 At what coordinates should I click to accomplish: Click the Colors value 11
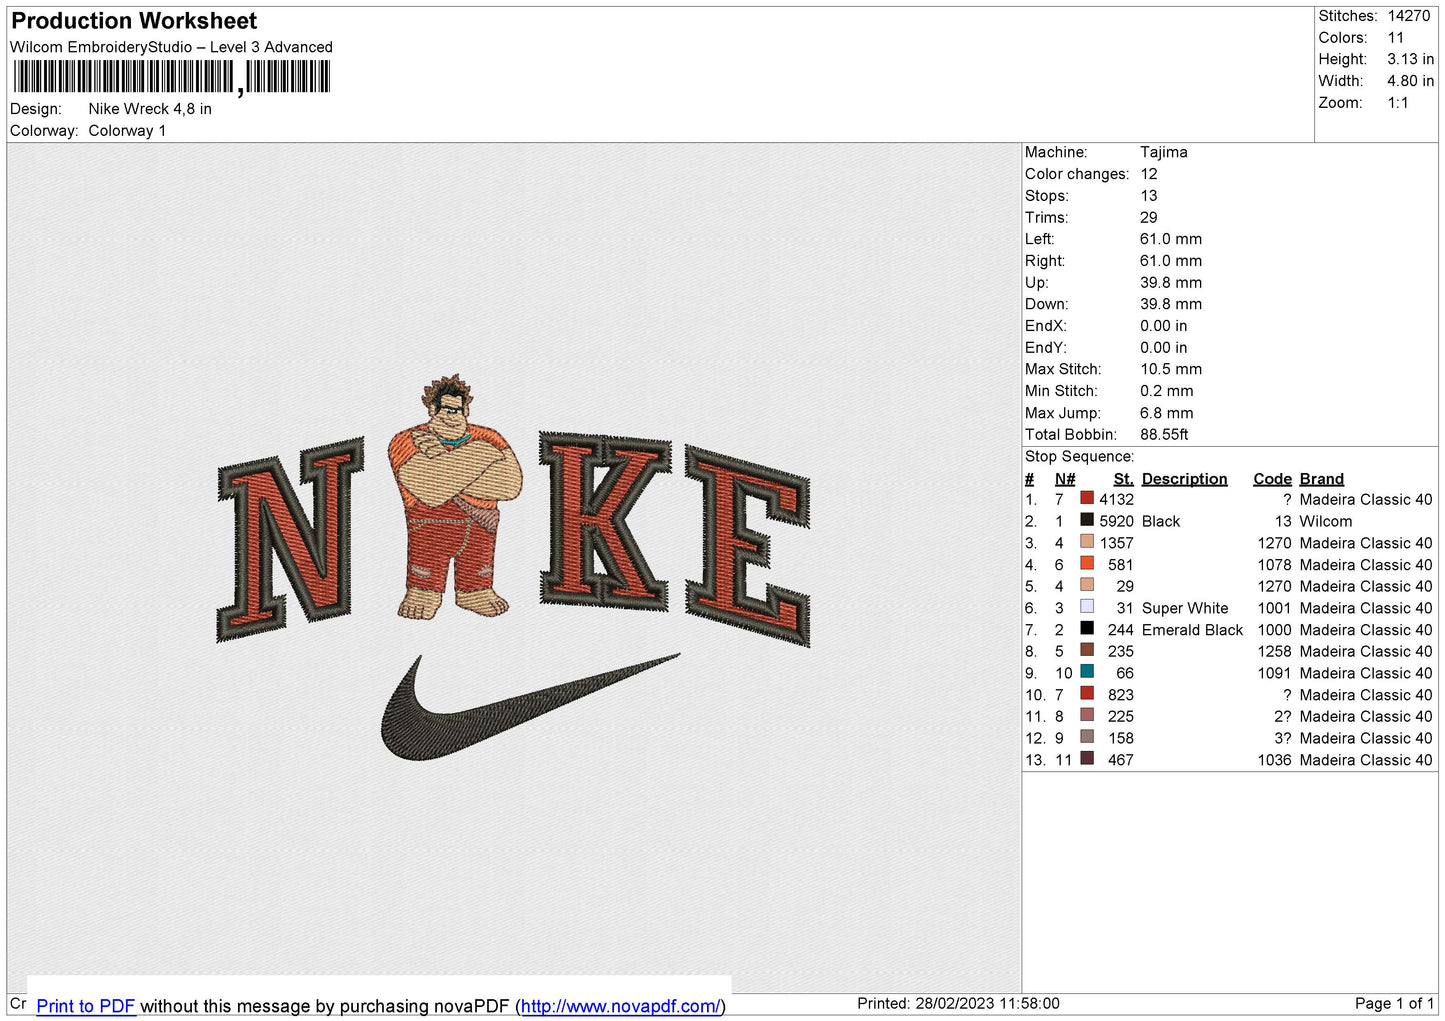pos(1396,38)
